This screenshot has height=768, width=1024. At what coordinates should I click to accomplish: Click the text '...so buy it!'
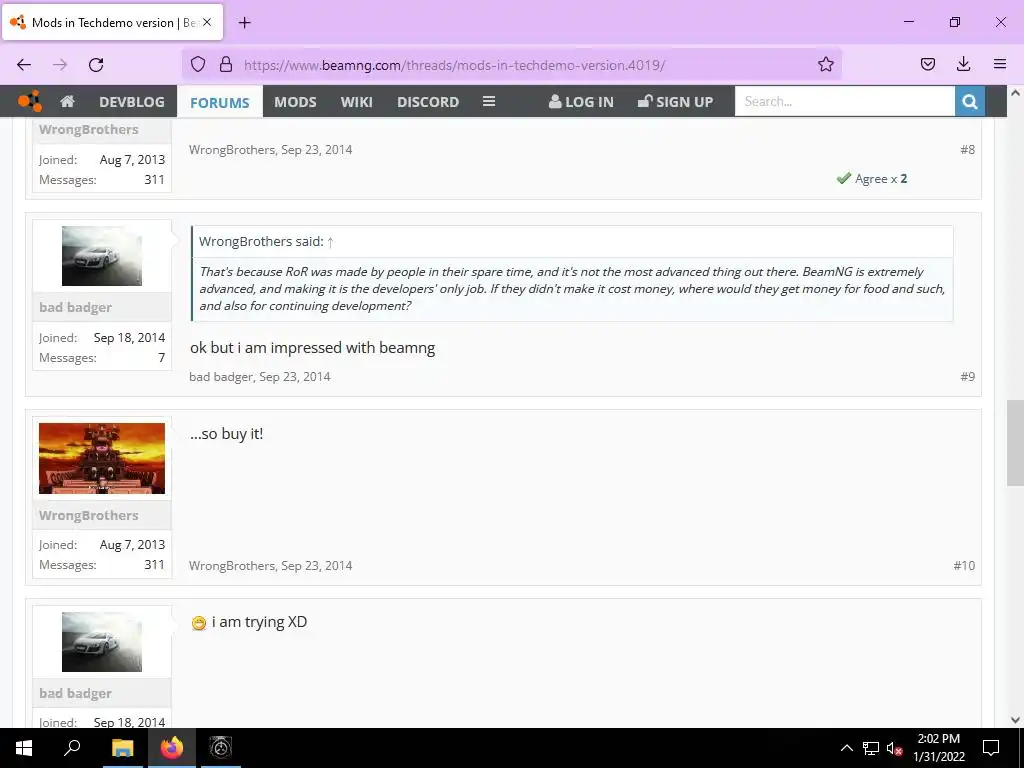point(227,434)
